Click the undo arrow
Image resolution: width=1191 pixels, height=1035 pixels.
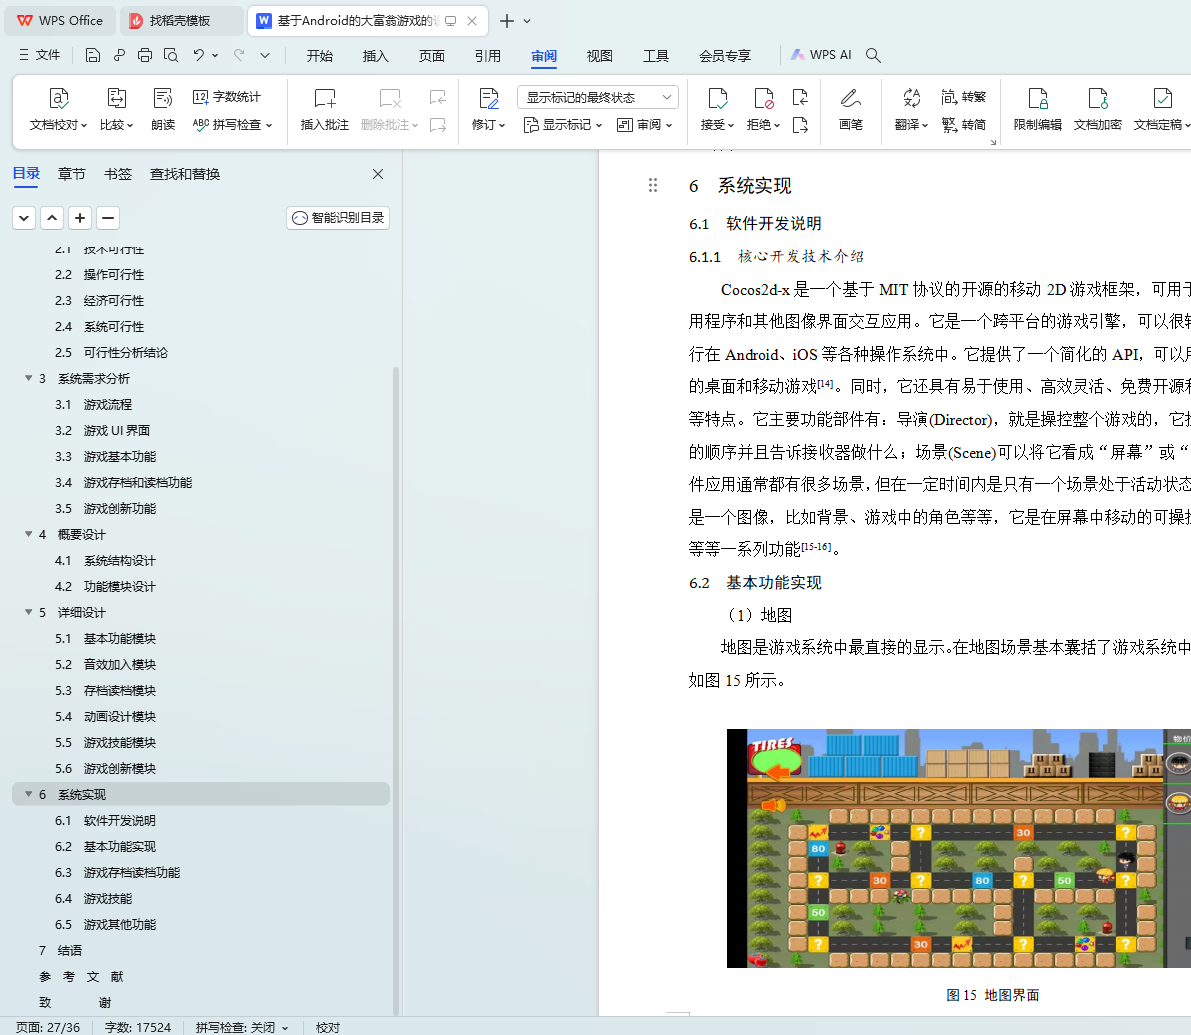[x=198, y=55]
